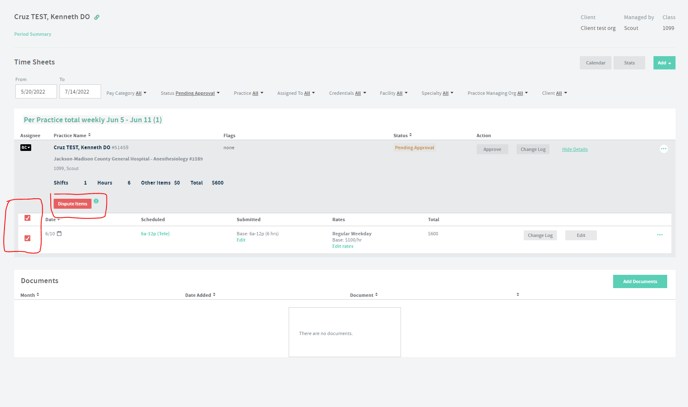The width and height of the screenshot is (688, 407).
Task: Click the help icon next to Dispute Items
Action: pyautogui.click(x=96, y=202)
